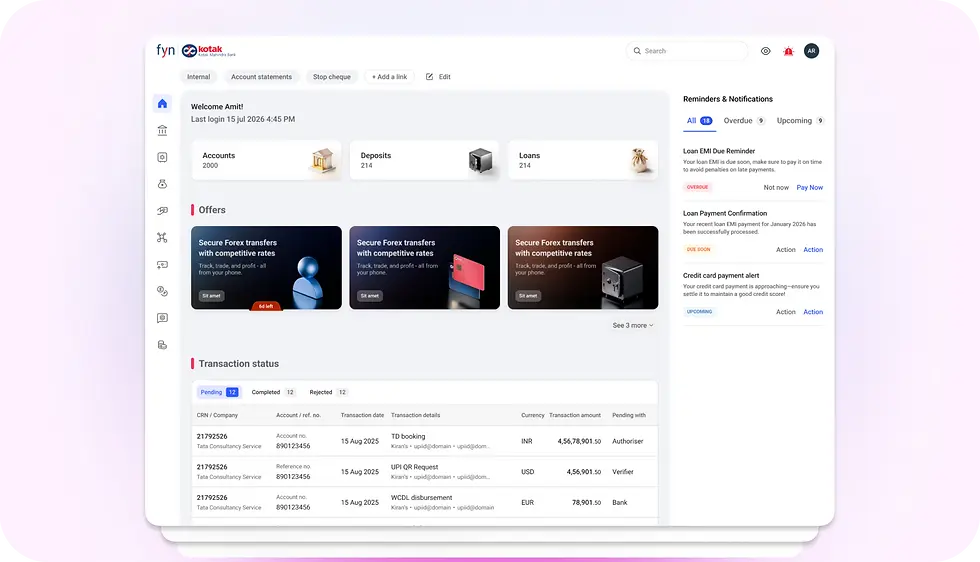Image resolution: width=980 pixels, height=562 pixels.
Task: Select the TD booking transaction row
Action: [x=424, y=441]
